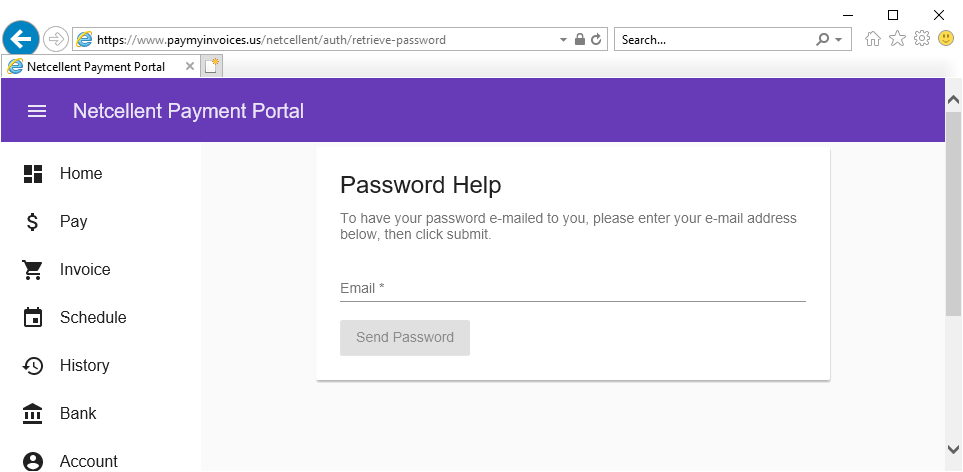Screen dimensions: 963x472
Task: Click the browser back arrow button
Action: [x=20, y=40]
